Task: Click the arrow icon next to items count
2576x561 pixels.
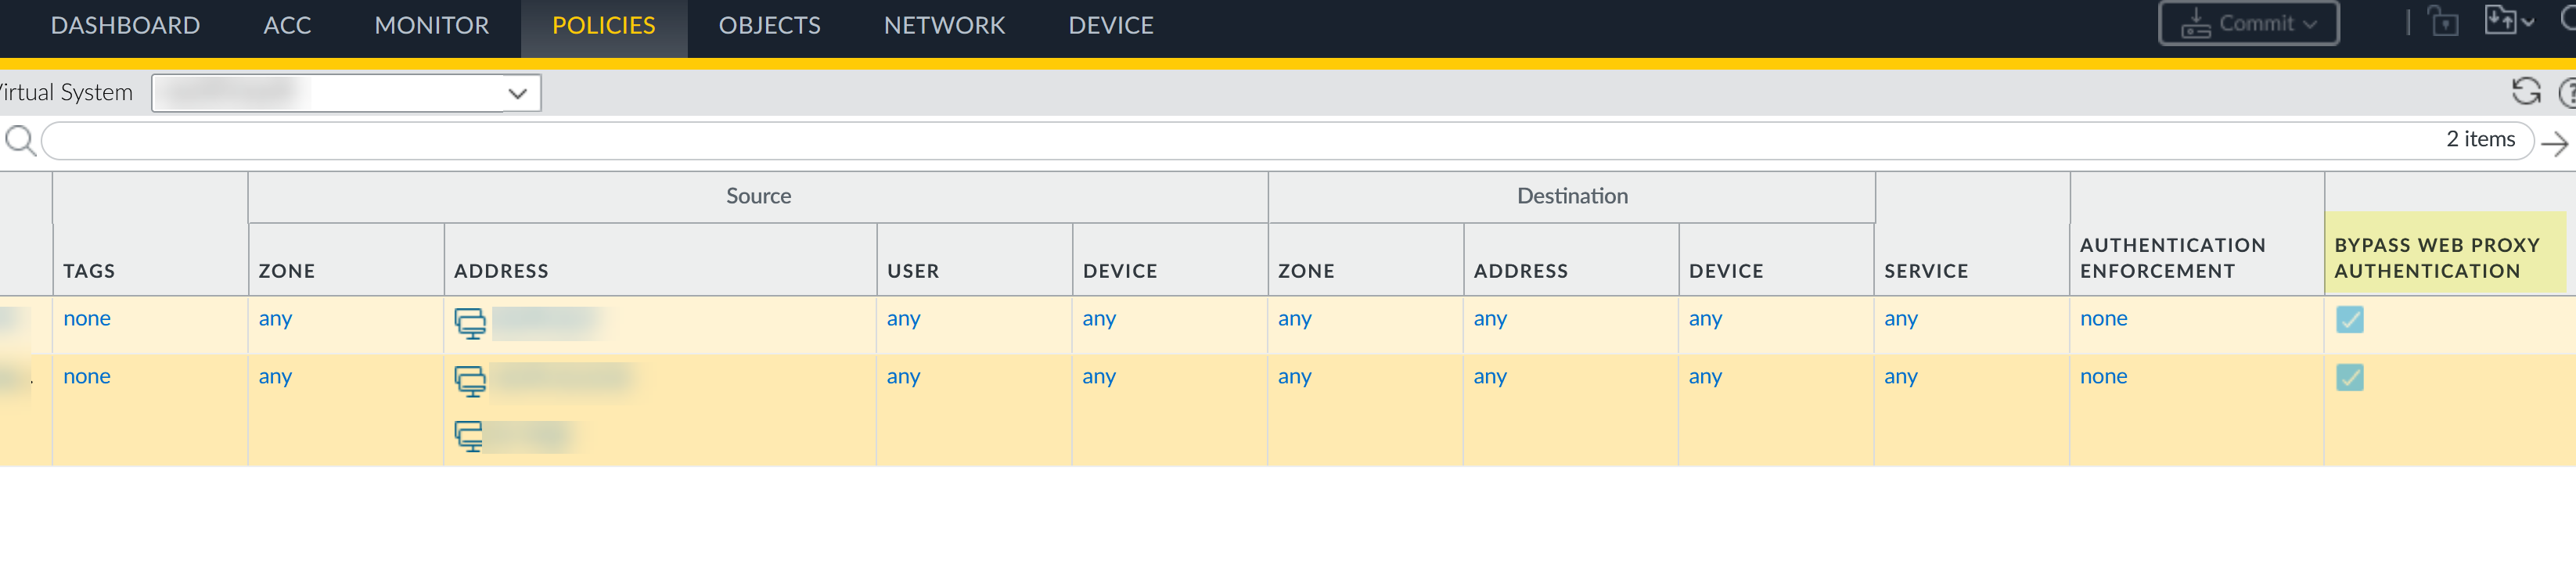Action: 2554,143
